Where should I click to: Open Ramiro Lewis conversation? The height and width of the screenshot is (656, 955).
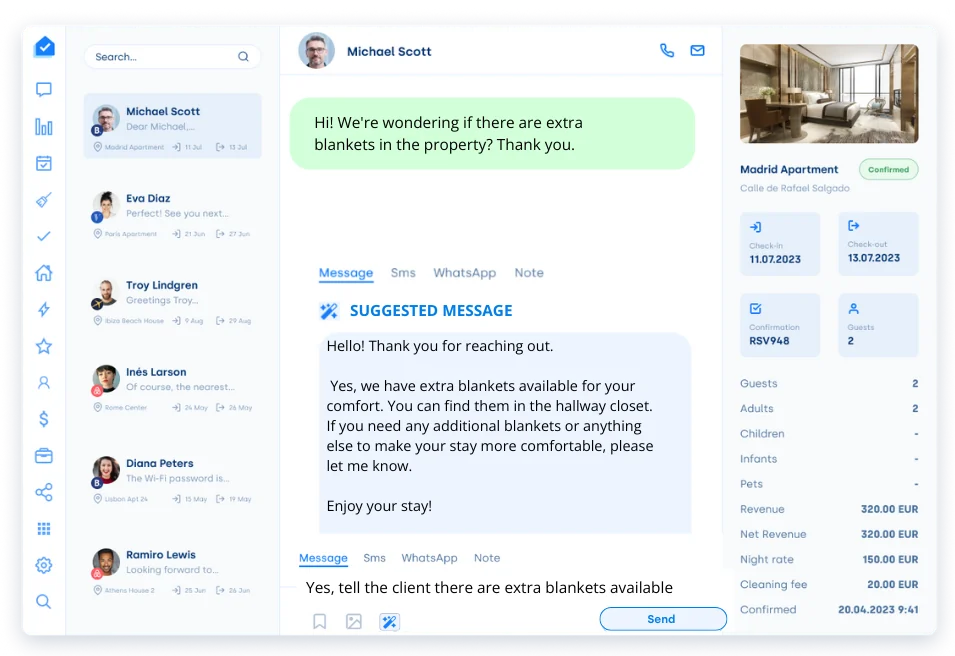172,571
